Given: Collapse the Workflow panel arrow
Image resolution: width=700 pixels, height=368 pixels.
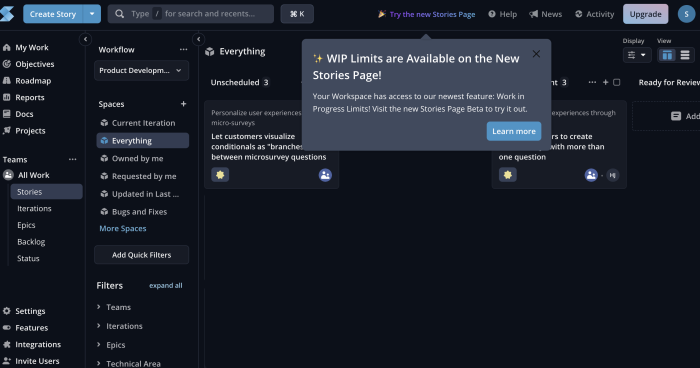Looking at the screenshot, I should [199, 39].
